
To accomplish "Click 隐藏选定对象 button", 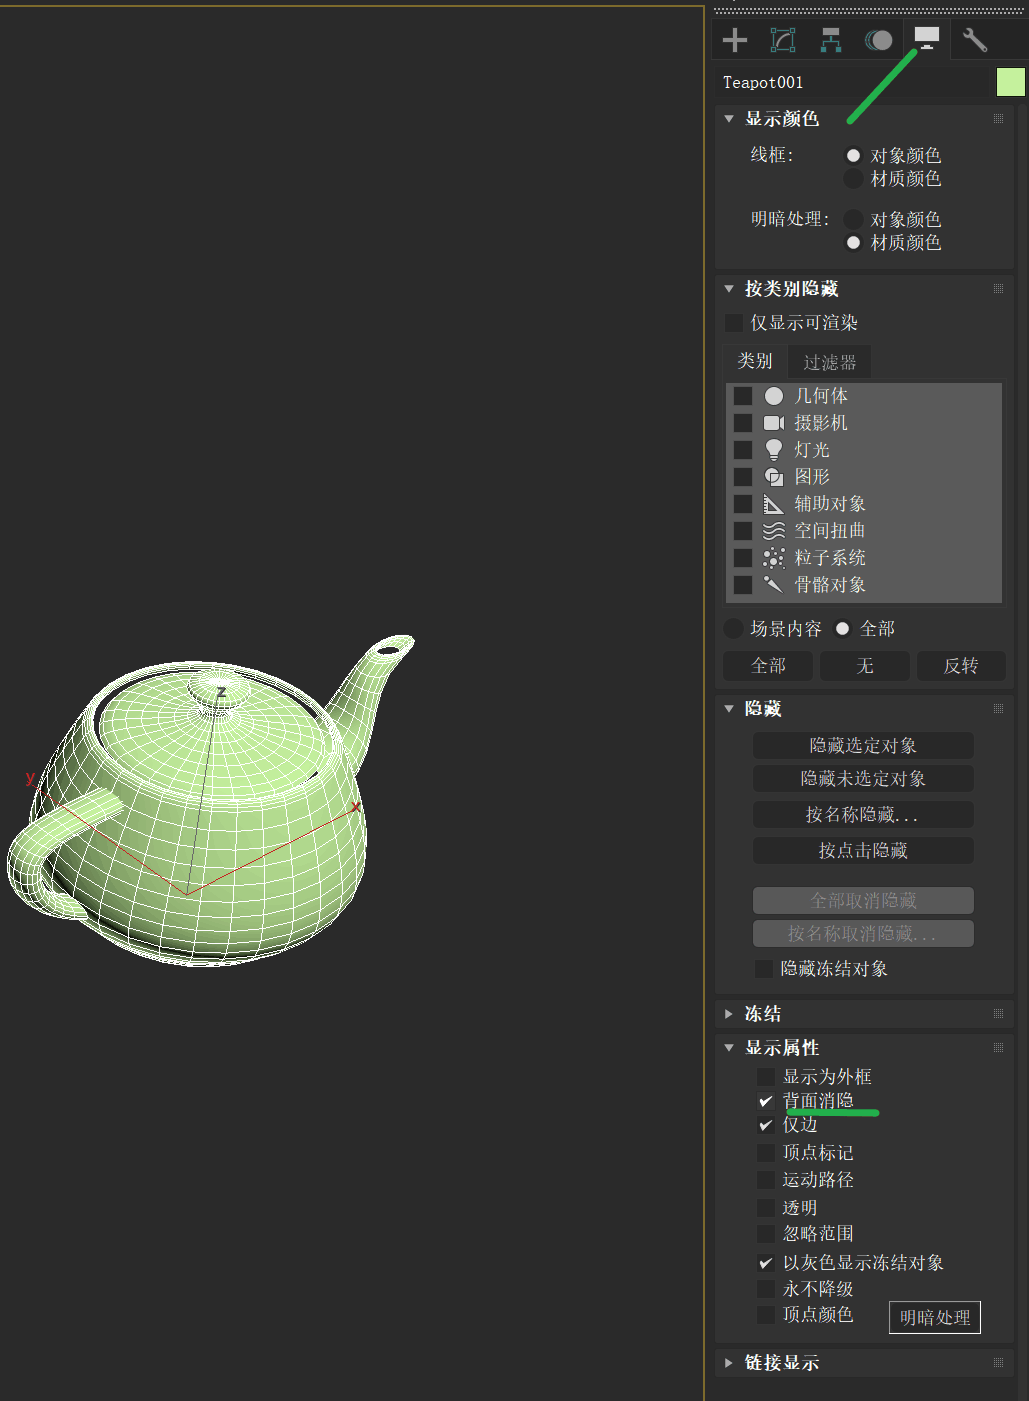I will pos(863,746).
